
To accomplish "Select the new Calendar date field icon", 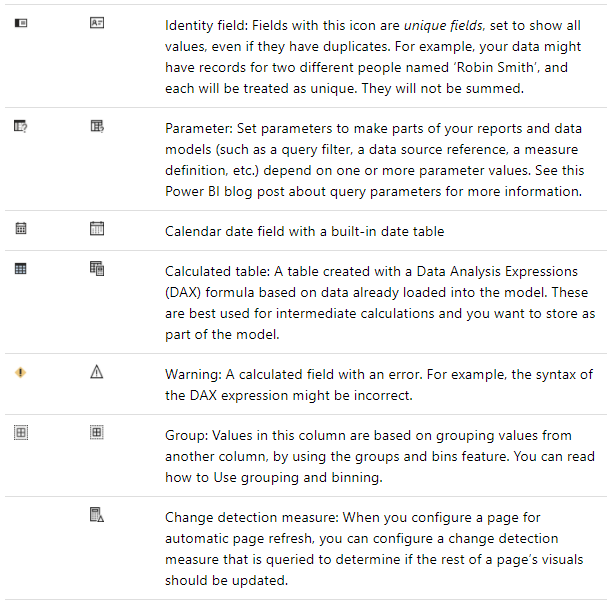I will pyautogui.click(x=97, y=228).
